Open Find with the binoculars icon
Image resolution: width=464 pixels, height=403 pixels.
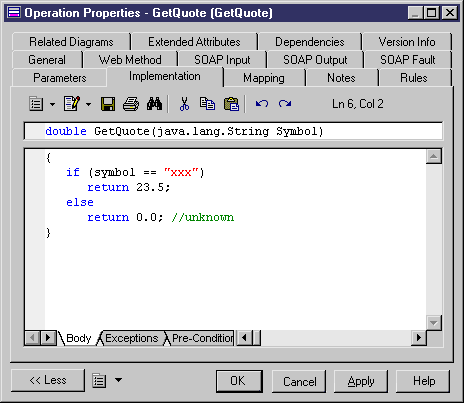pos(154,104)
